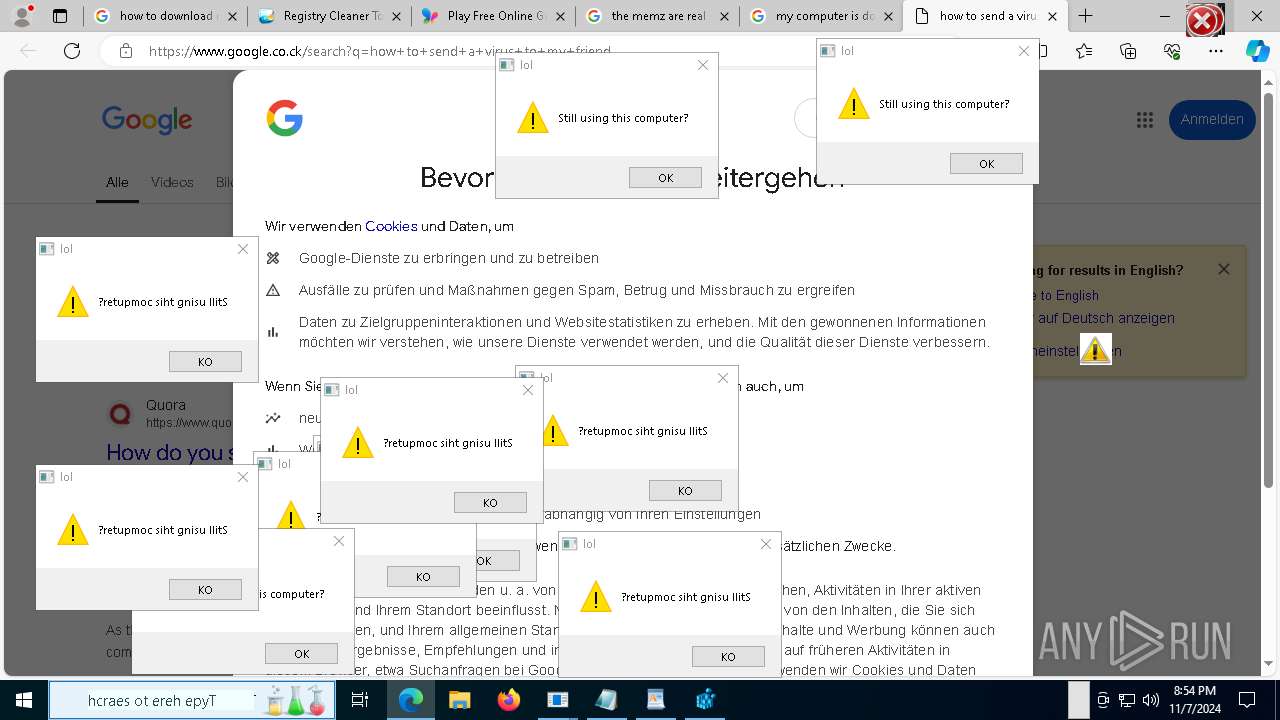Open the tab actions menu icon
This screenshot has width=1280, height=720.
point(60,16)
